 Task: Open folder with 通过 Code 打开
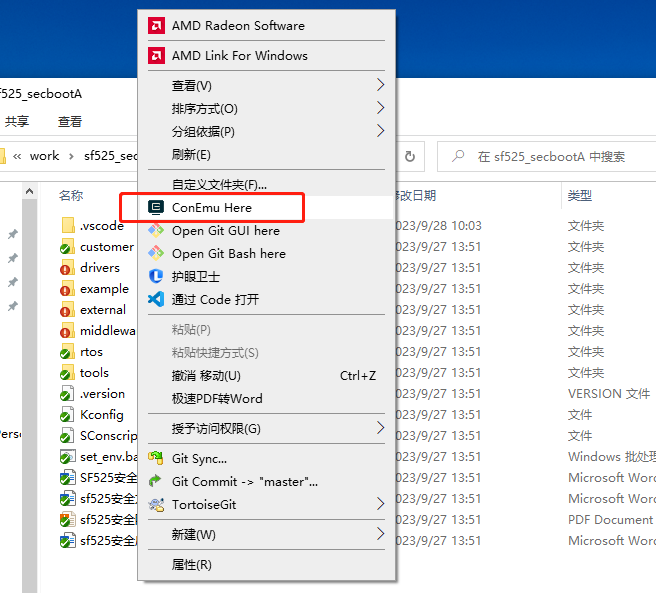click(x=215, y=299)
